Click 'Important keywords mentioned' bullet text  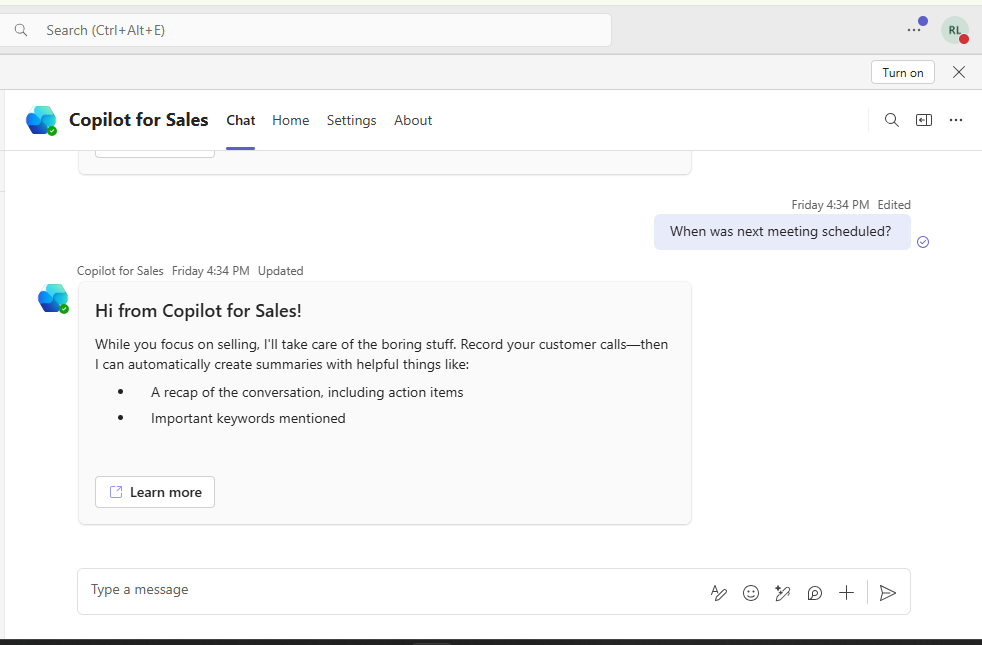click(x=248, y=418)
